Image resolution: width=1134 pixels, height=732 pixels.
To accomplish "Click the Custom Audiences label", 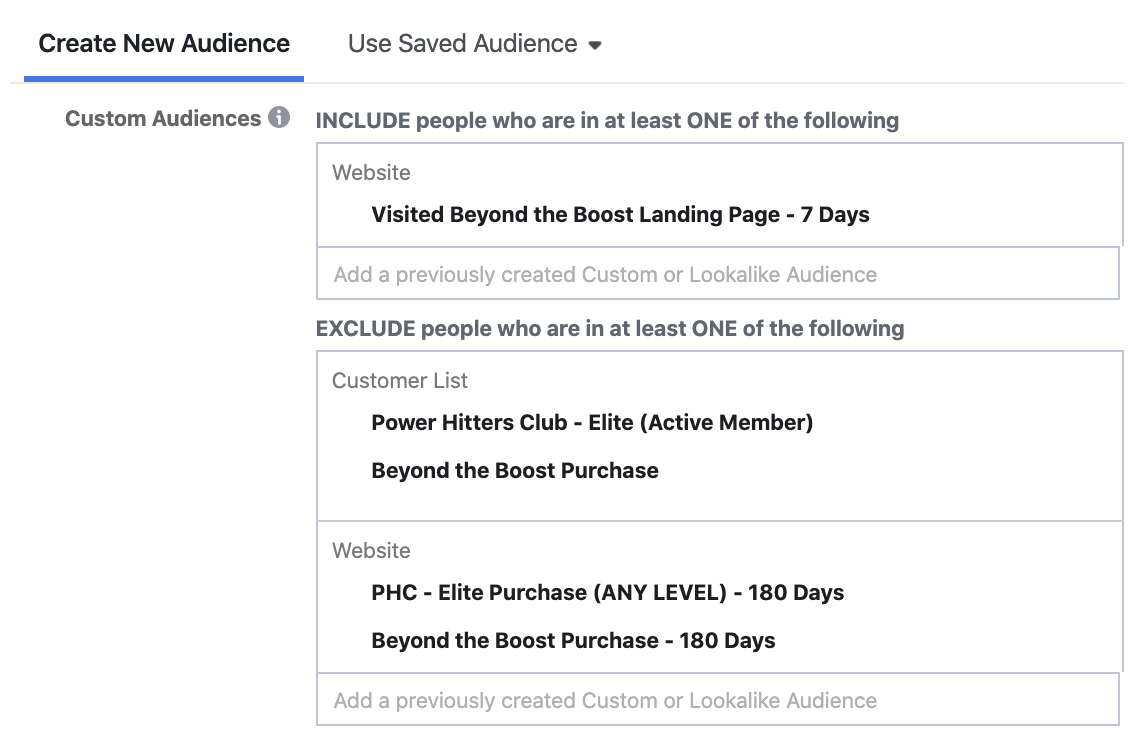I will [x=163, y=119].
